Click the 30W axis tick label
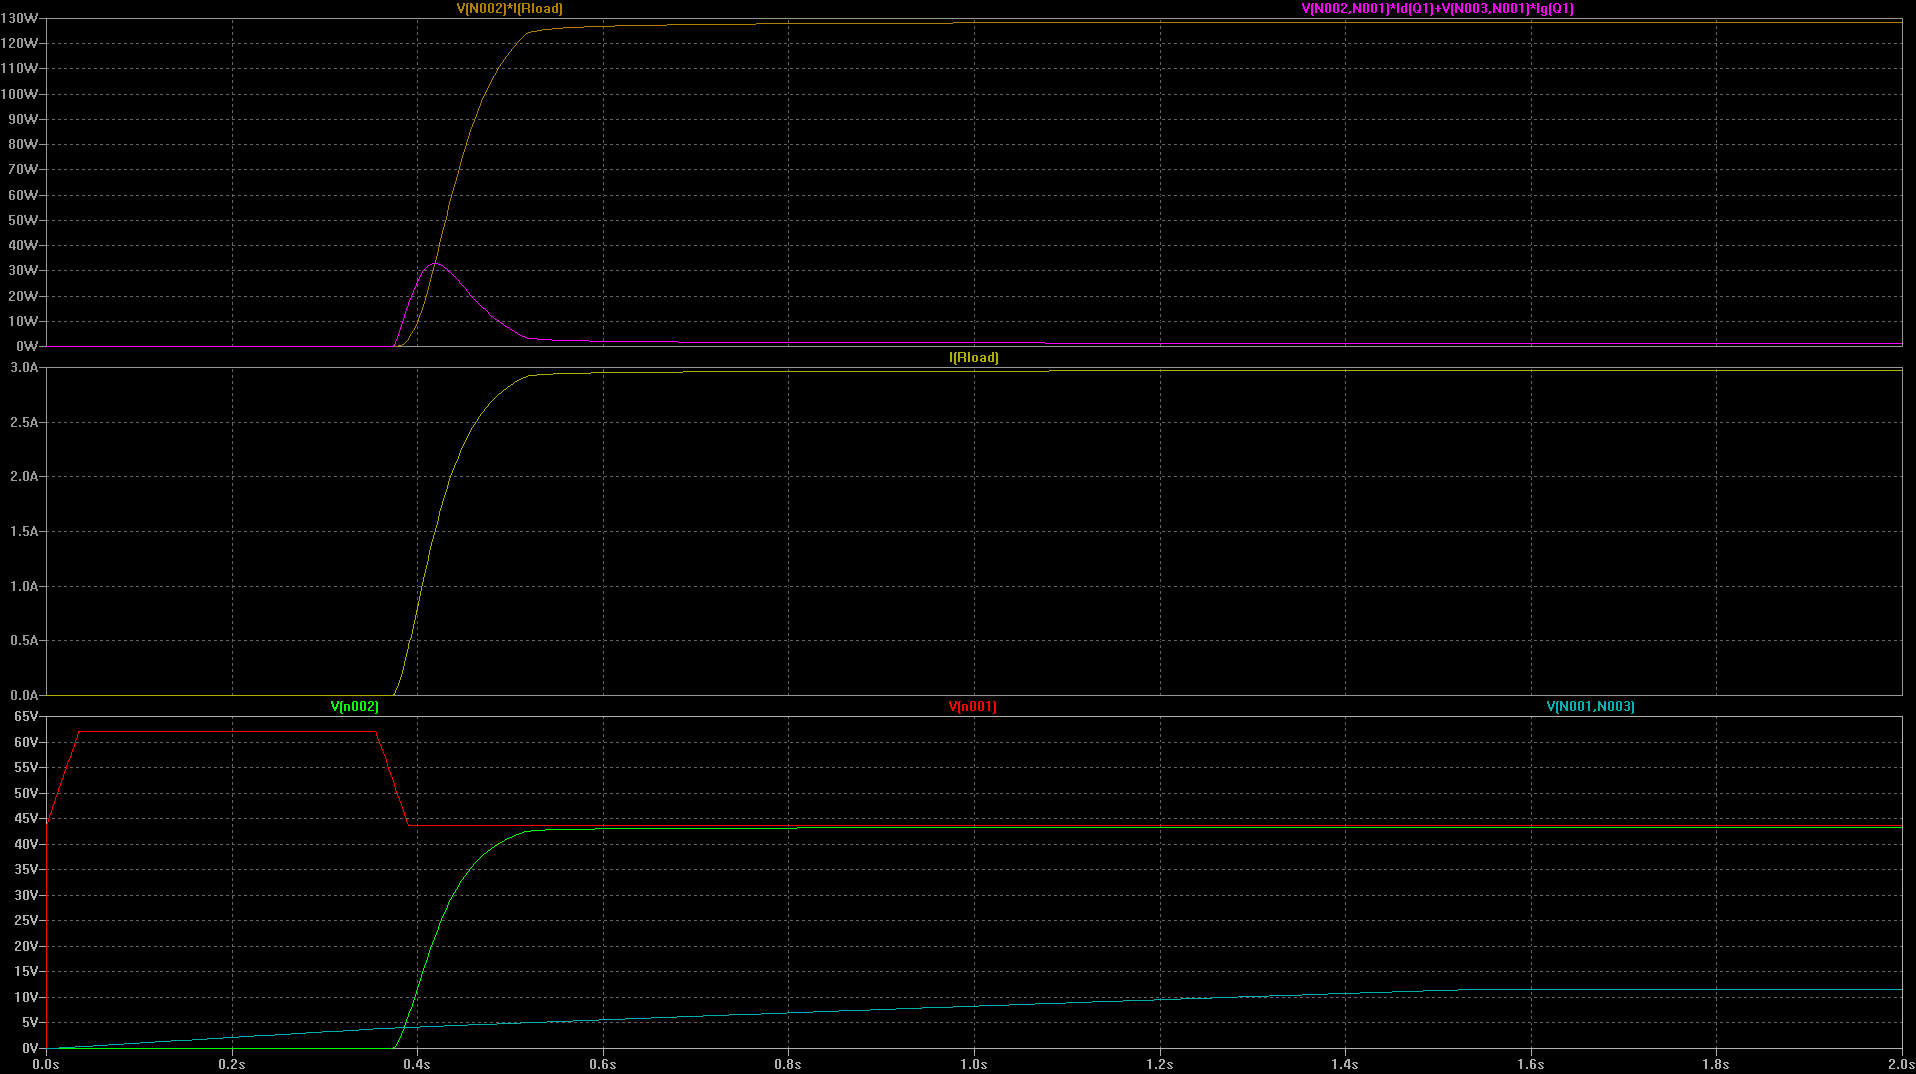This screenshot has height=1074, width=1916. (23, 270)
